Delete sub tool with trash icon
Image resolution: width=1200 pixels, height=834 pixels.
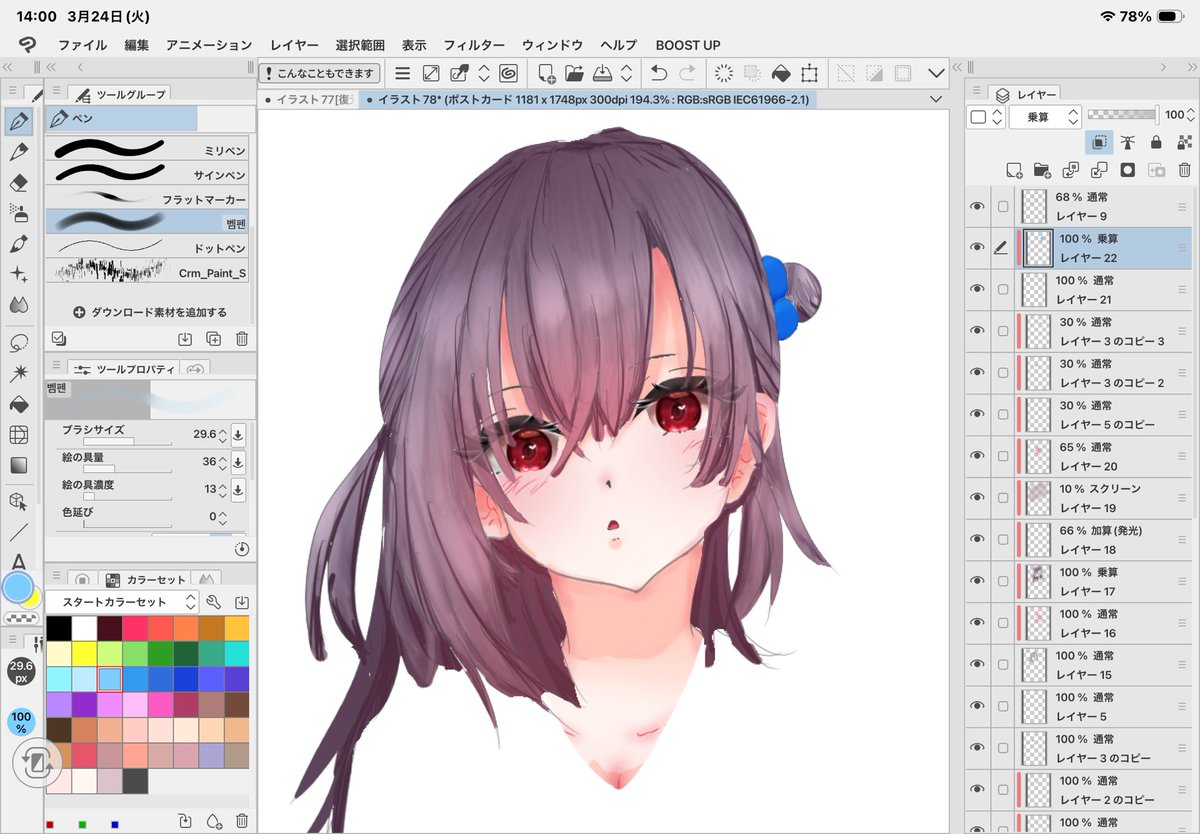pos(241,339)
